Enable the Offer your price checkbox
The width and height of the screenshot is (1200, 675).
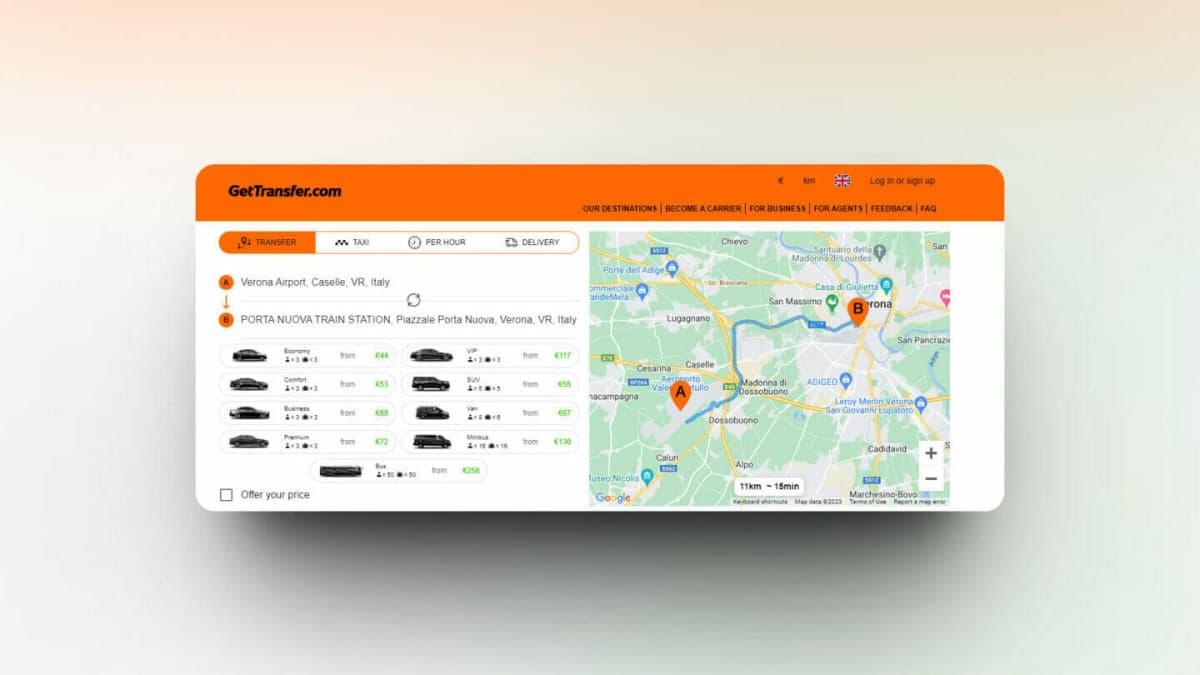click(226, 495)
